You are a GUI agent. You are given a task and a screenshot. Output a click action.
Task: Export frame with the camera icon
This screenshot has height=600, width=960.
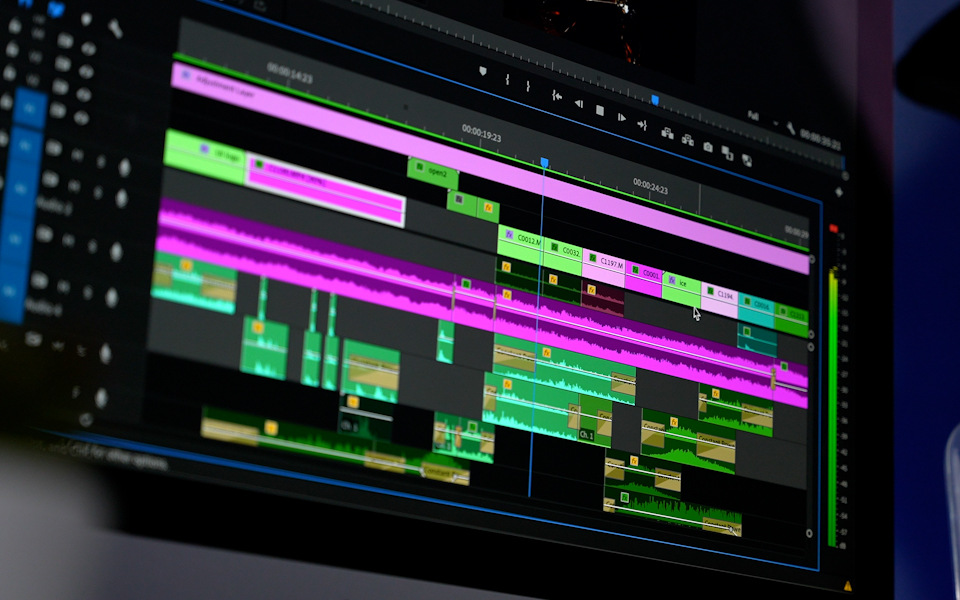click(x=708, y=147)
